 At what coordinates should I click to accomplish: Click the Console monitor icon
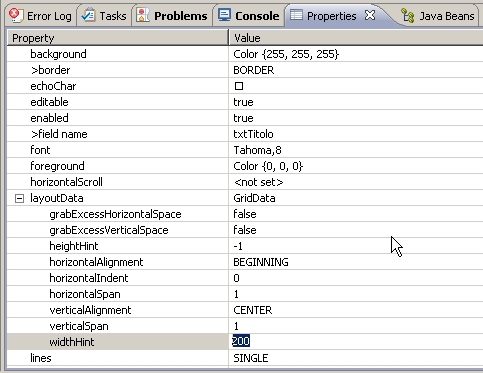pyautogui.click(x=224, y=15)
